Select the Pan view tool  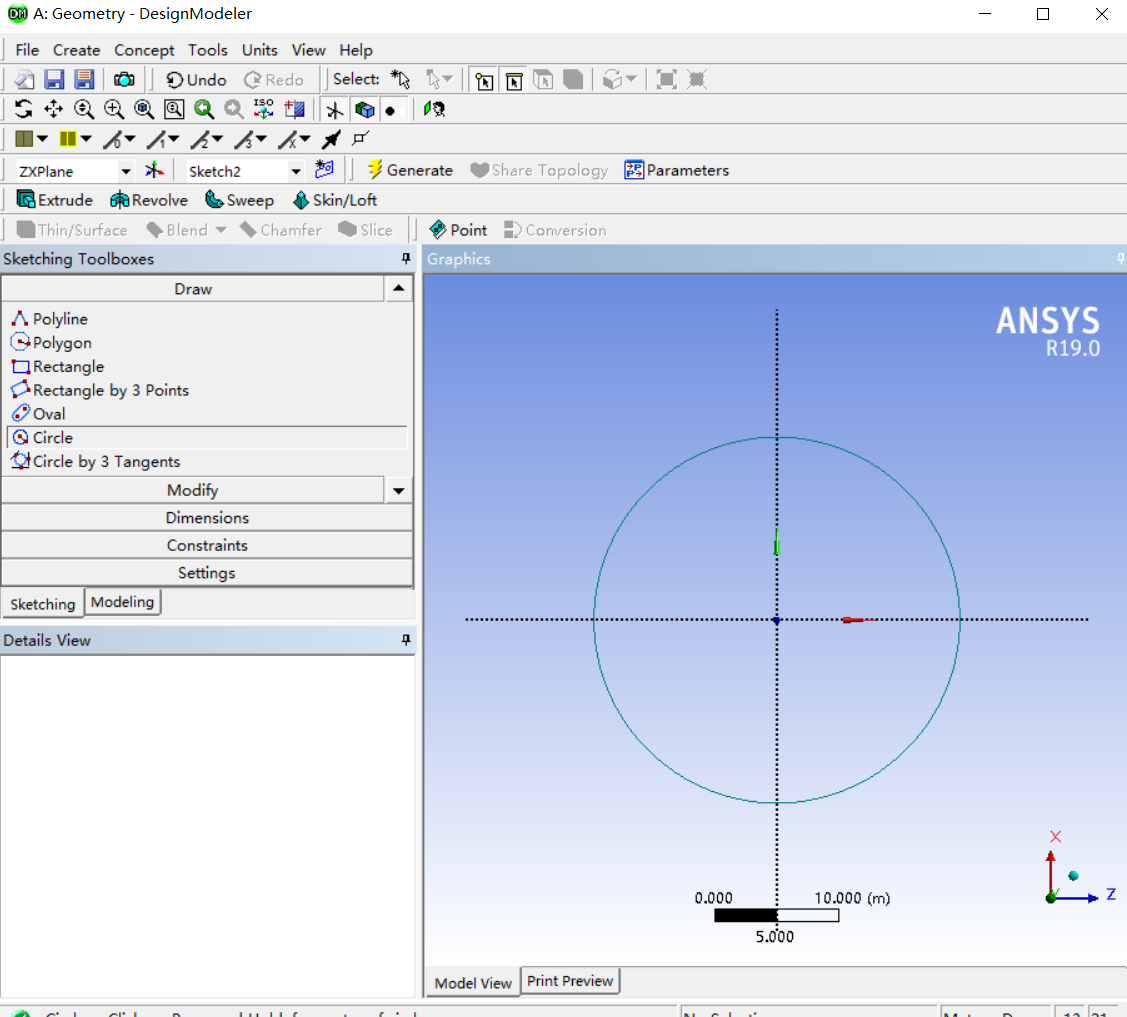click(53, 109)
